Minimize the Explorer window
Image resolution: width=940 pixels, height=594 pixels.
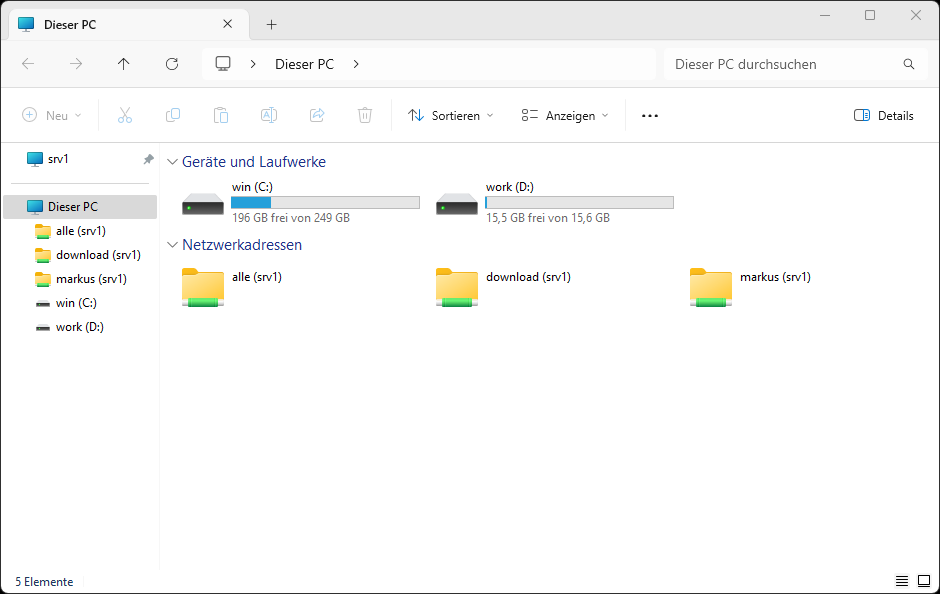tap(825, 16)
